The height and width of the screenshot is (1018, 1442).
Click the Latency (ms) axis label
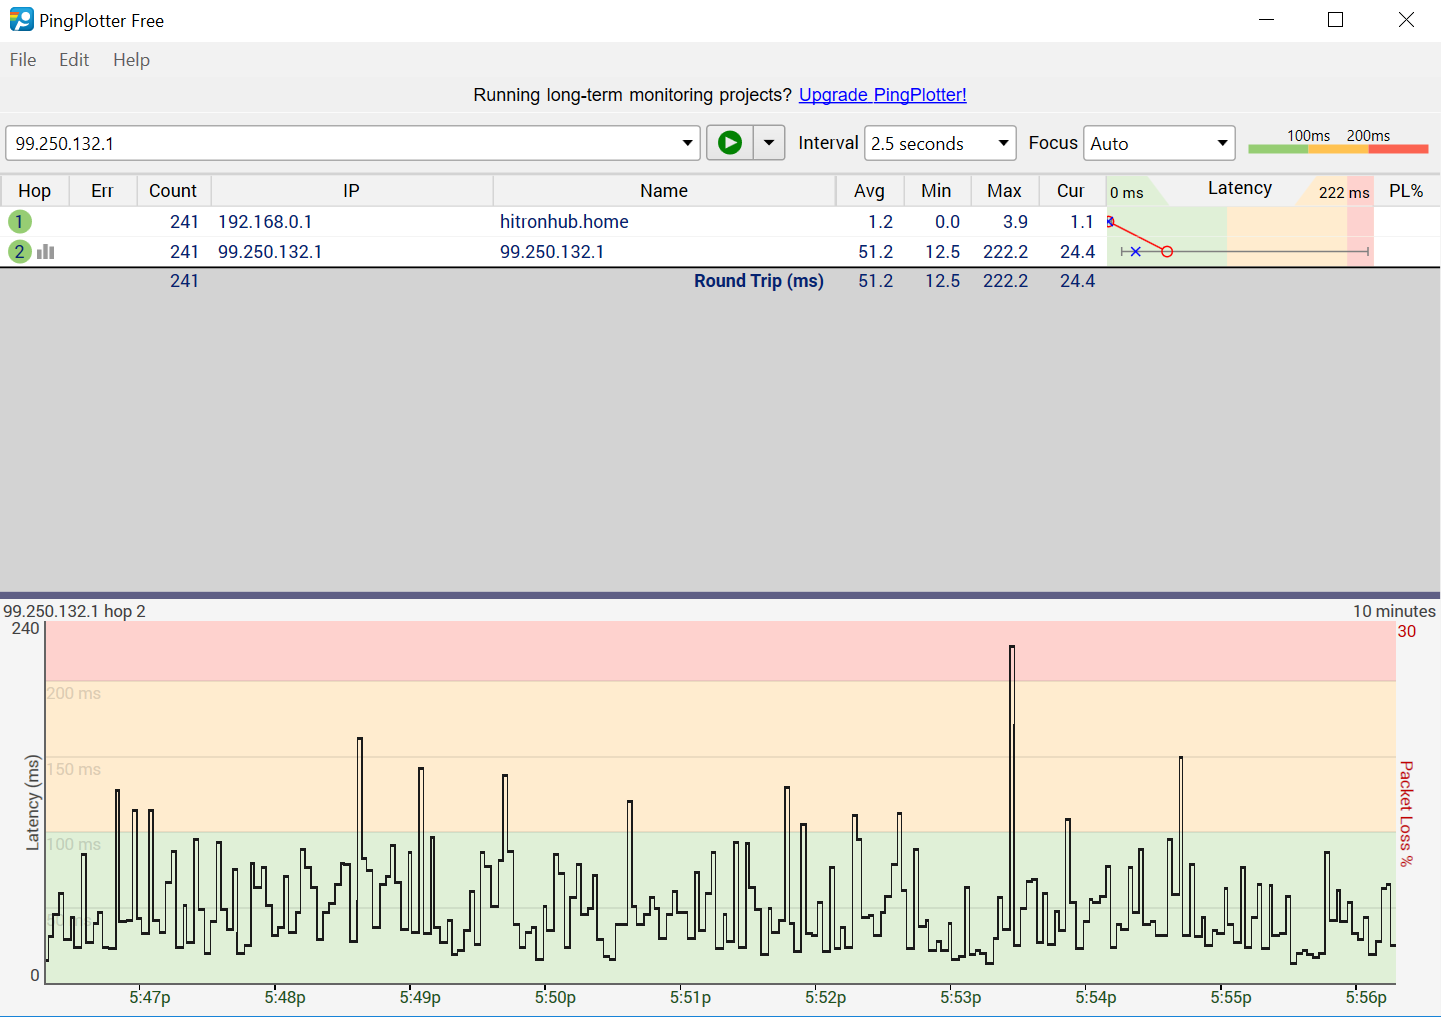click(x=33, y=803)
